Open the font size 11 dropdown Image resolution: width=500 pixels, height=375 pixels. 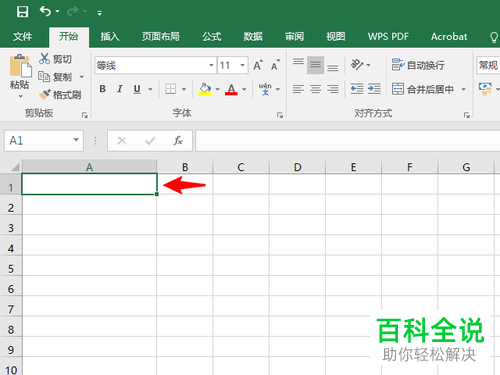tap(243, 65)
